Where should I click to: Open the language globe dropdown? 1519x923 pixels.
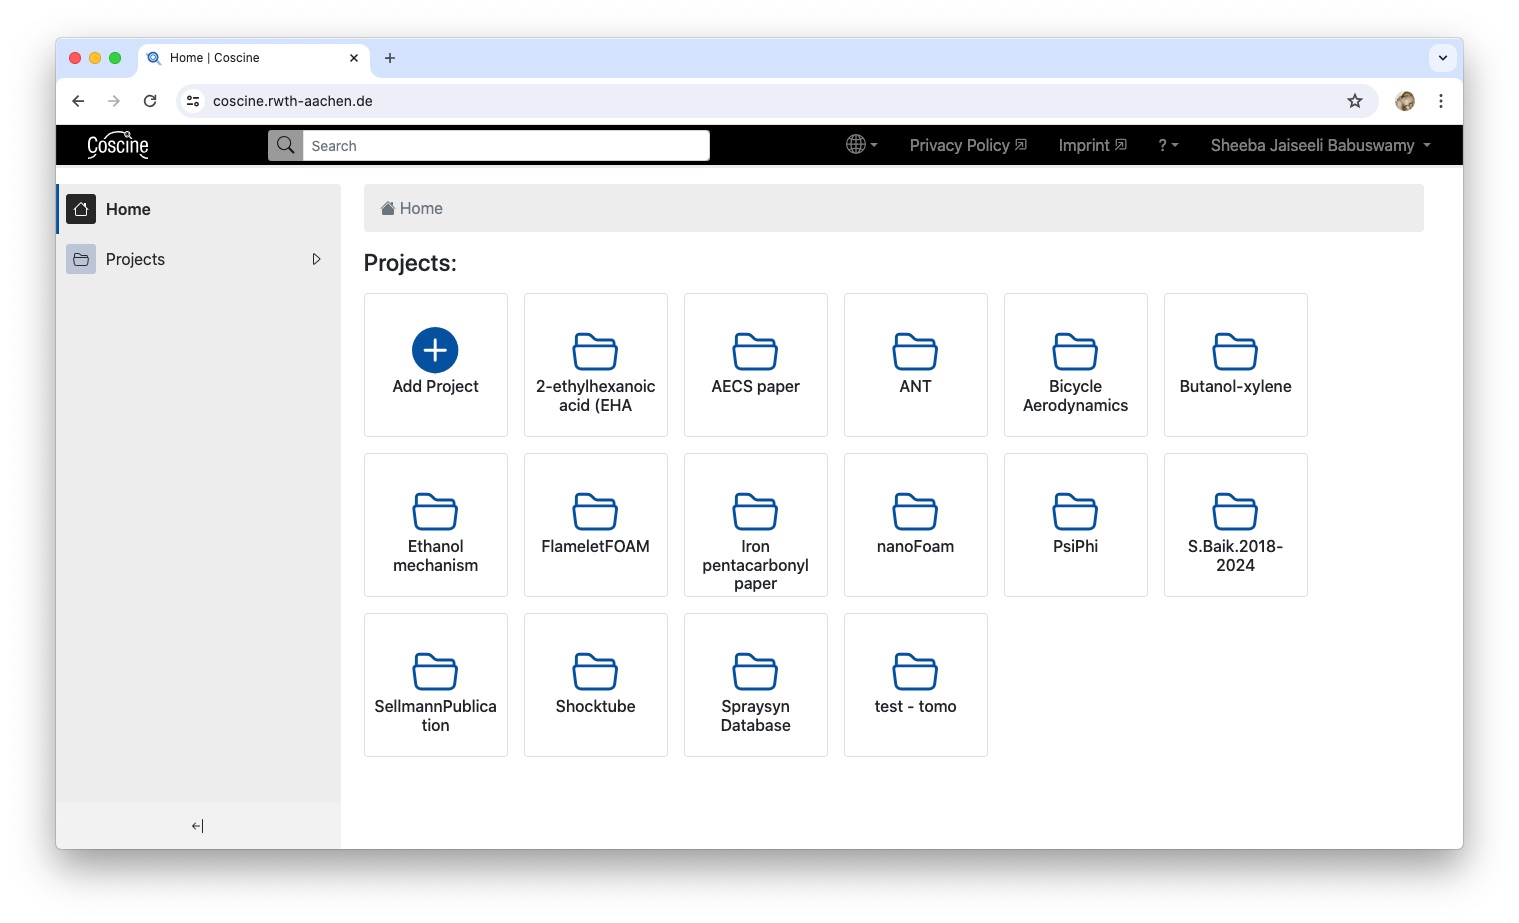[861, 145]
